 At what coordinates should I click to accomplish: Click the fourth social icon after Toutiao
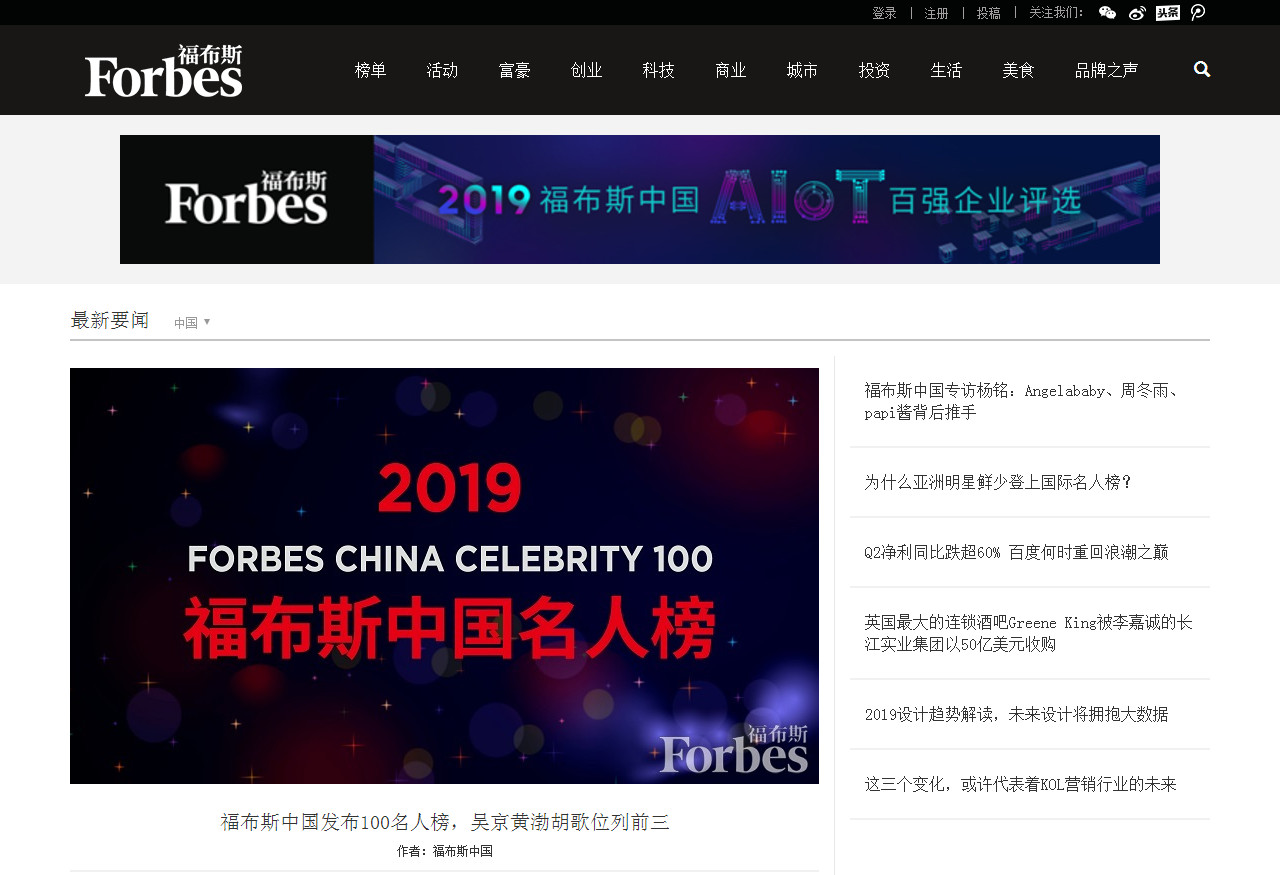pos(1198,13)
